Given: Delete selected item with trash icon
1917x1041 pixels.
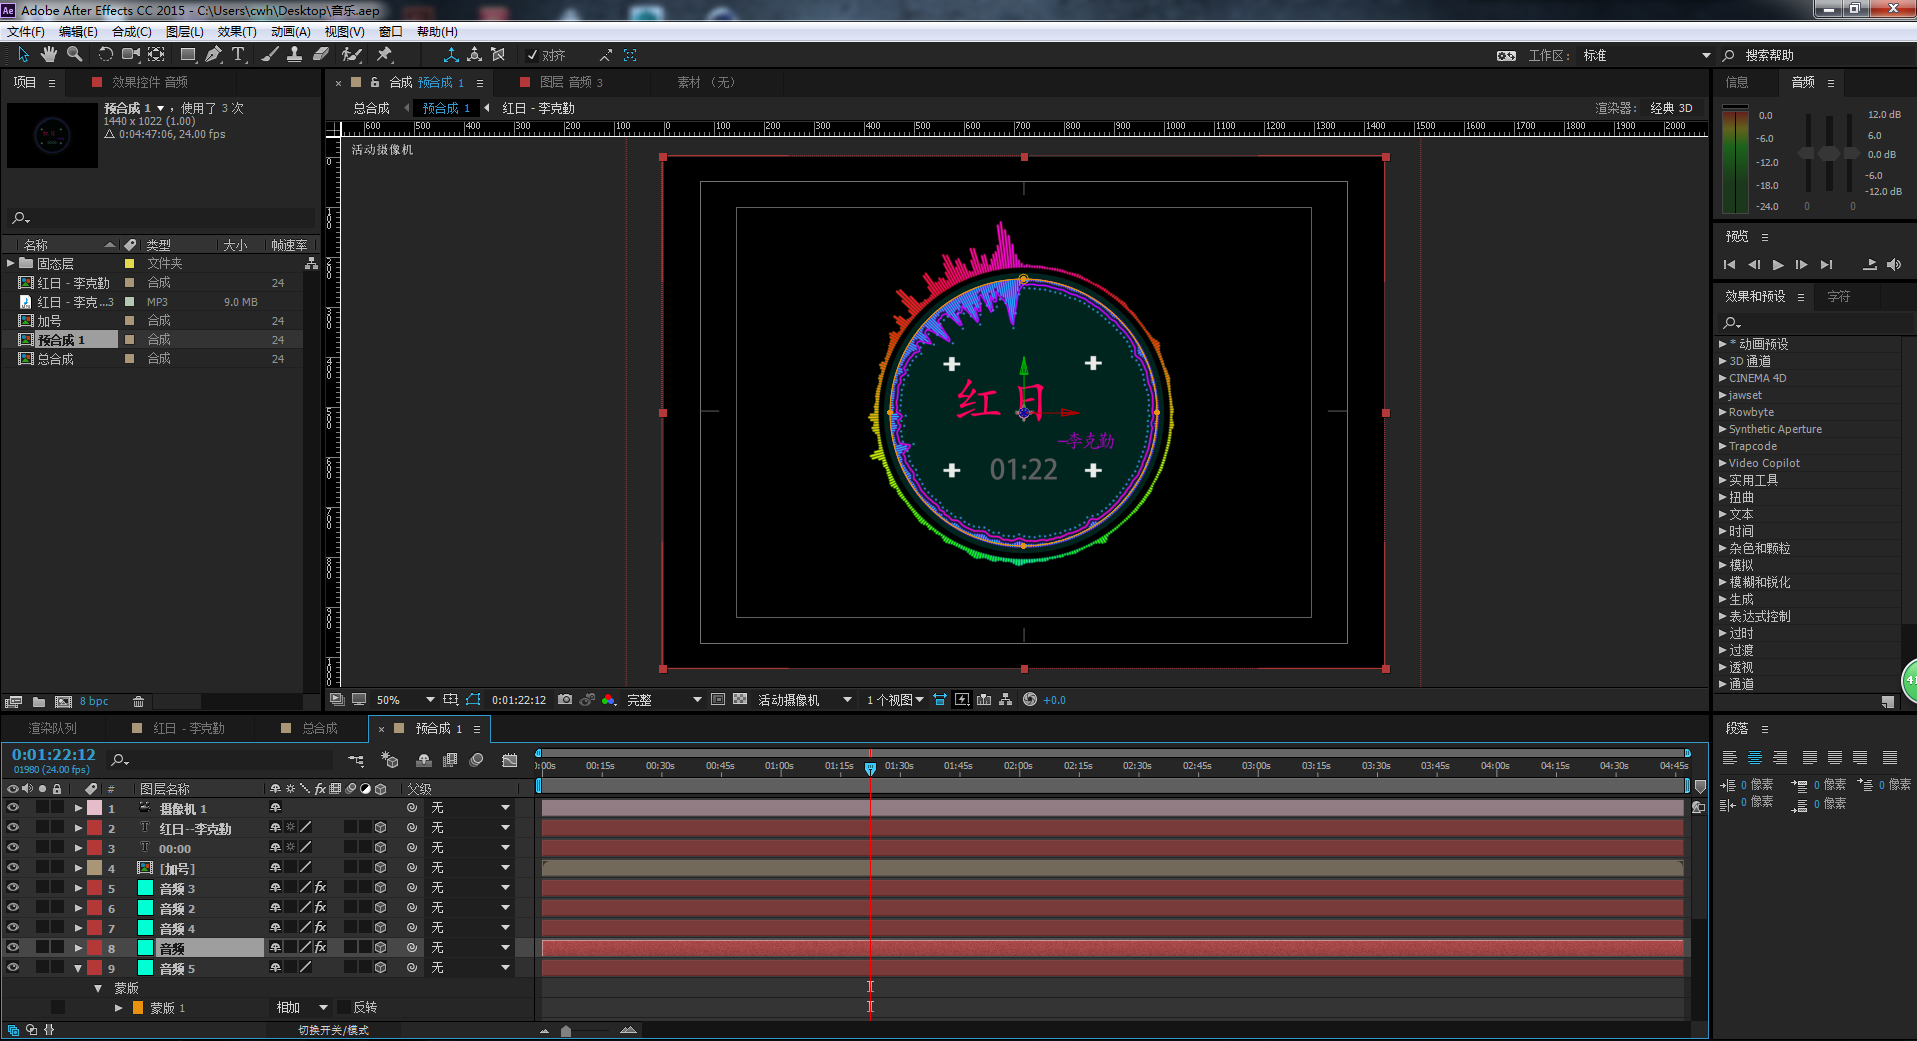Looking at the screenshot, I should (139, 702).
